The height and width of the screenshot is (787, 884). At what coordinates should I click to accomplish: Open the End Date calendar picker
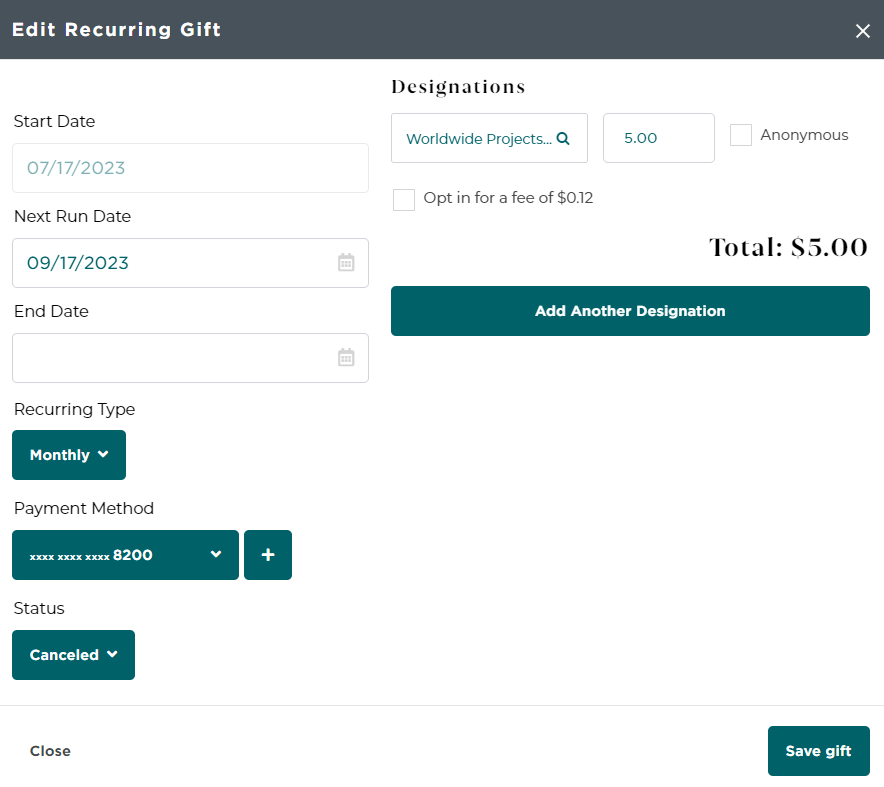[x=346, y=358]
